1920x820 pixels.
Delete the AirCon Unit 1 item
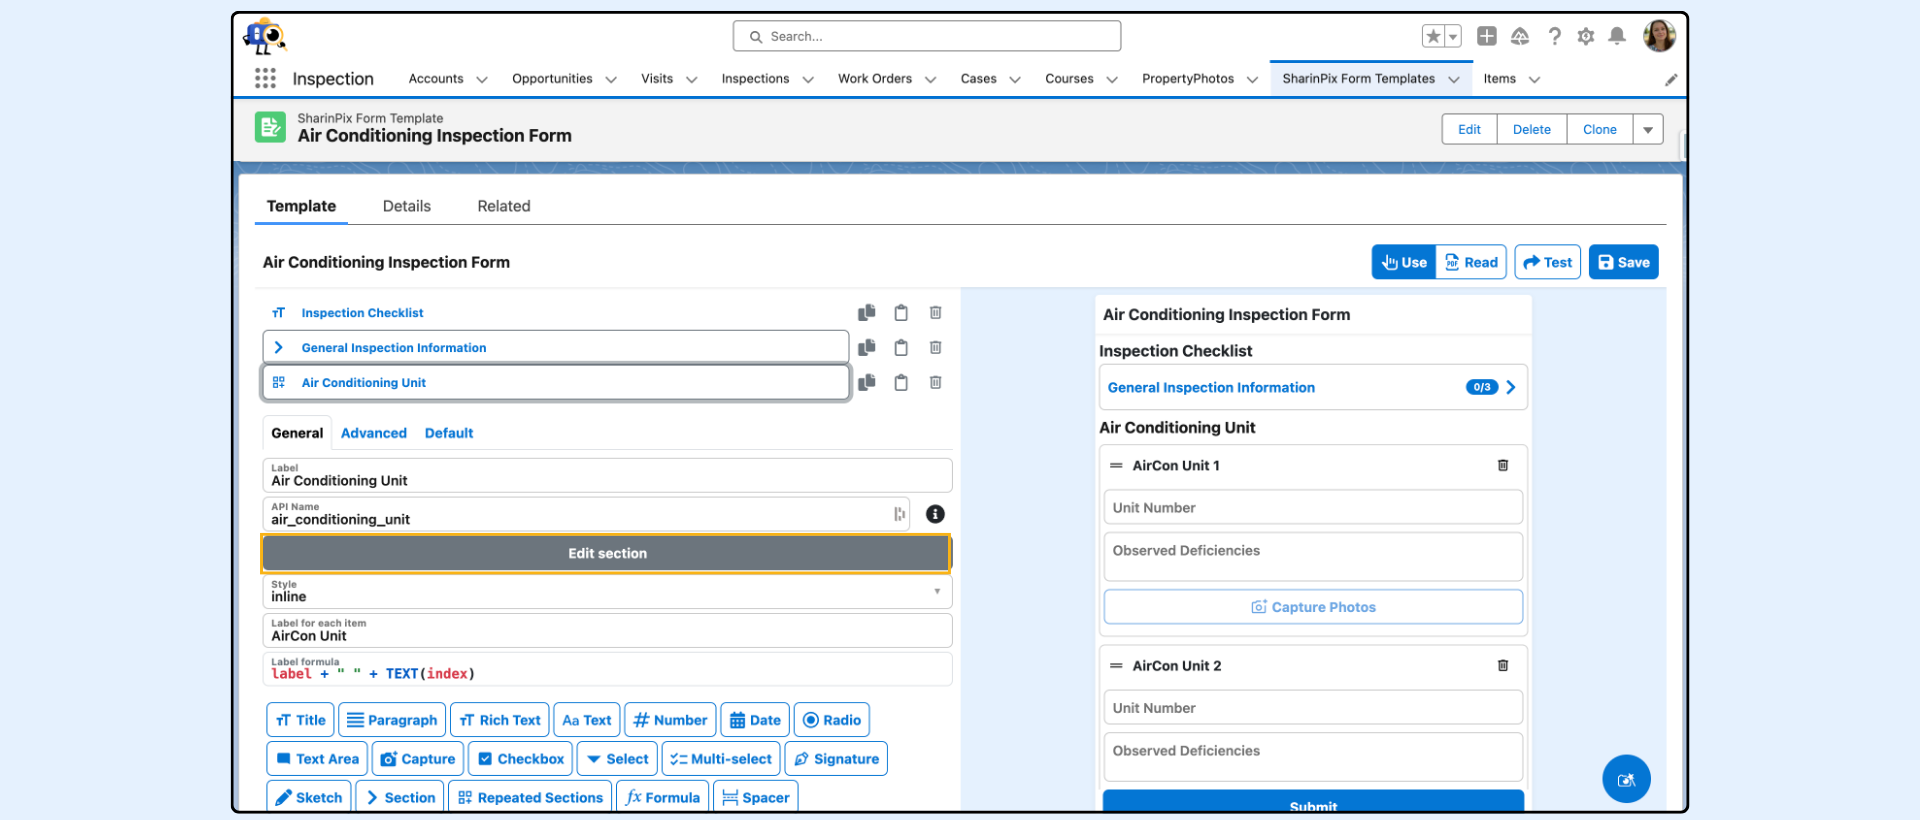(1502, 466)
